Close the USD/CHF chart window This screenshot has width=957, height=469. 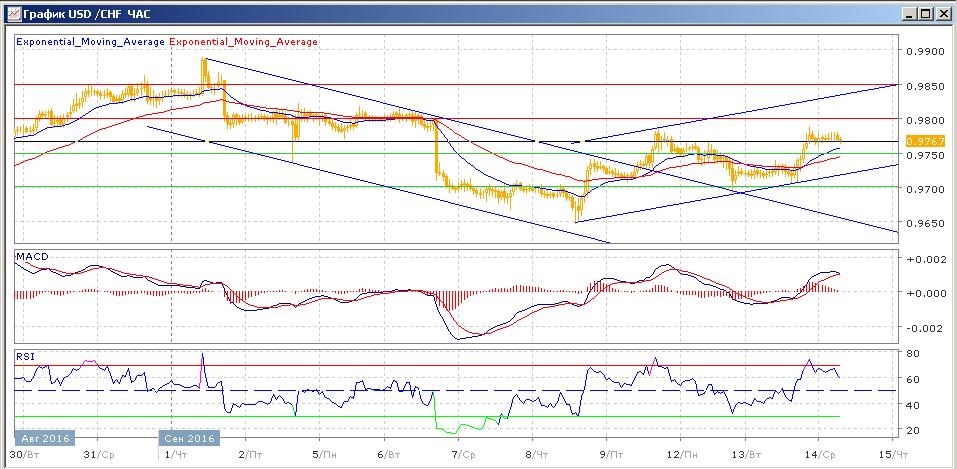point(942,12)
